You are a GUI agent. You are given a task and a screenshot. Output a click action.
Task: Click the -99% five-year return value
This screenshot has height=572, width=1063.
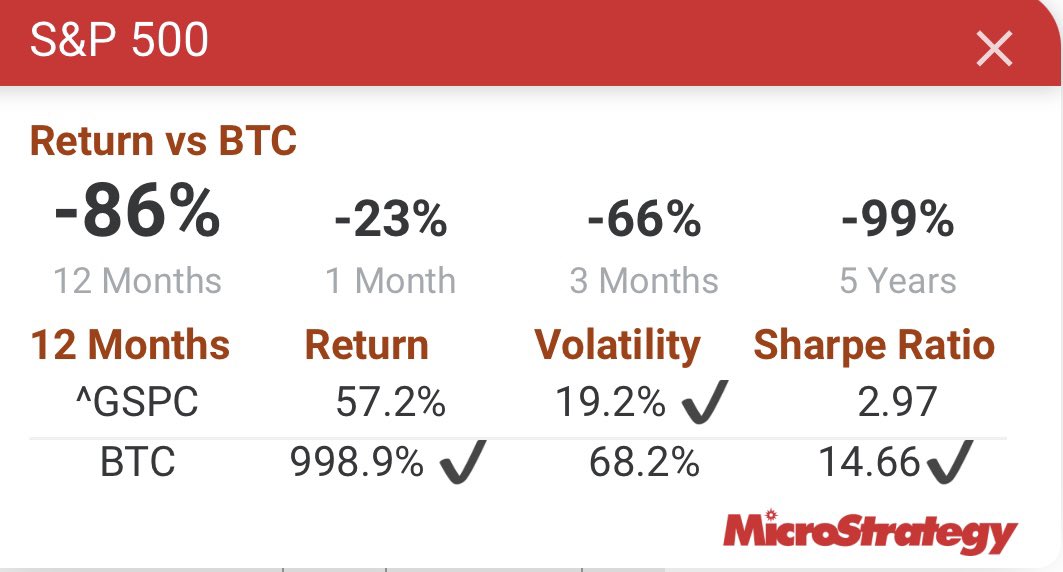pyautogui.click(x=898, y=219)
